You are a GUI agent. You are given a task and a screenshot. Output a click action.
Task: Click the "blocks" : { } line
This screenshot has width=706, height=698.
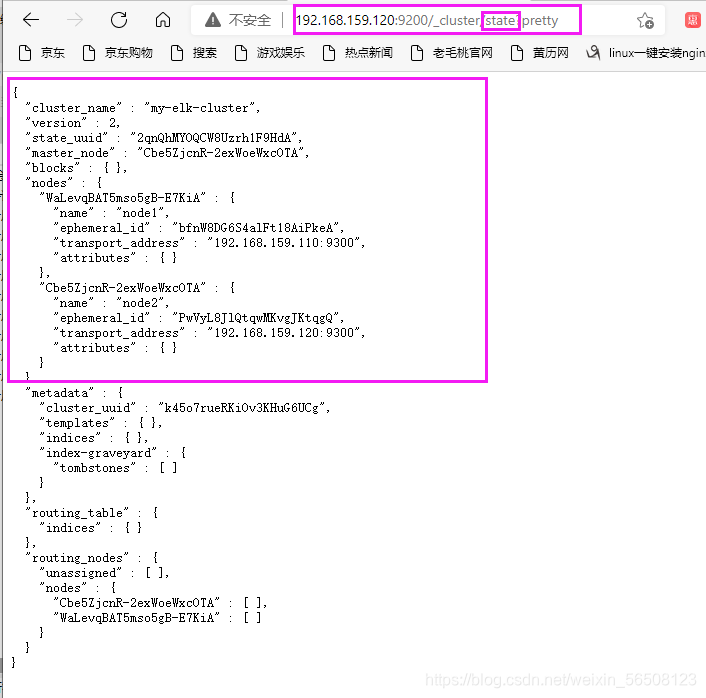click(x=76, y=168)
